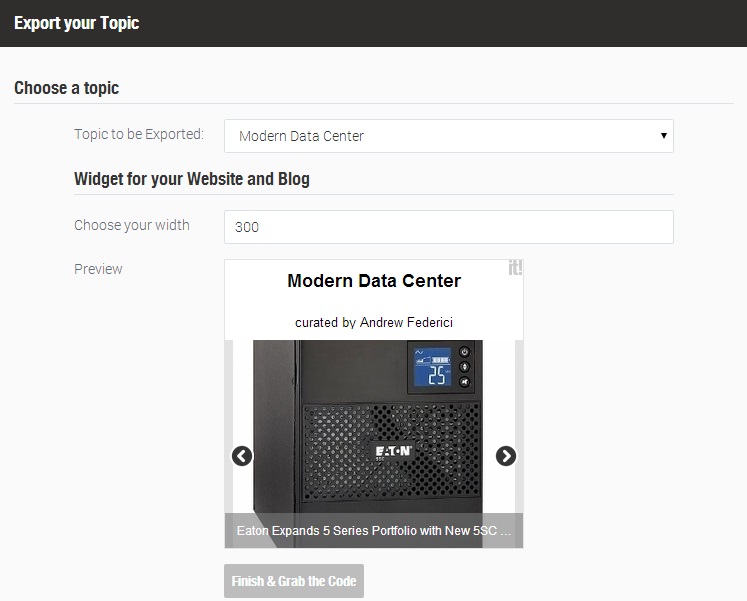Click the EATON logo on the UPS image
Viewport: 747px width, 601px height.
click(393, 452)
